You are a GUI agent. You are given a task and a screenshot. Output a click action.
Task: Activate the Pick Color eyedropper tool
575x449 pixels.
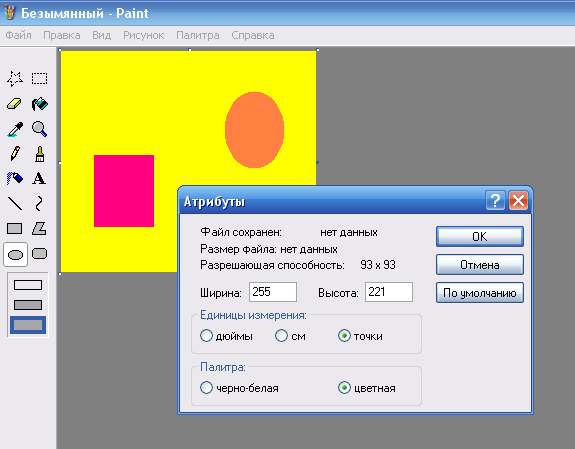pos(15,129)
